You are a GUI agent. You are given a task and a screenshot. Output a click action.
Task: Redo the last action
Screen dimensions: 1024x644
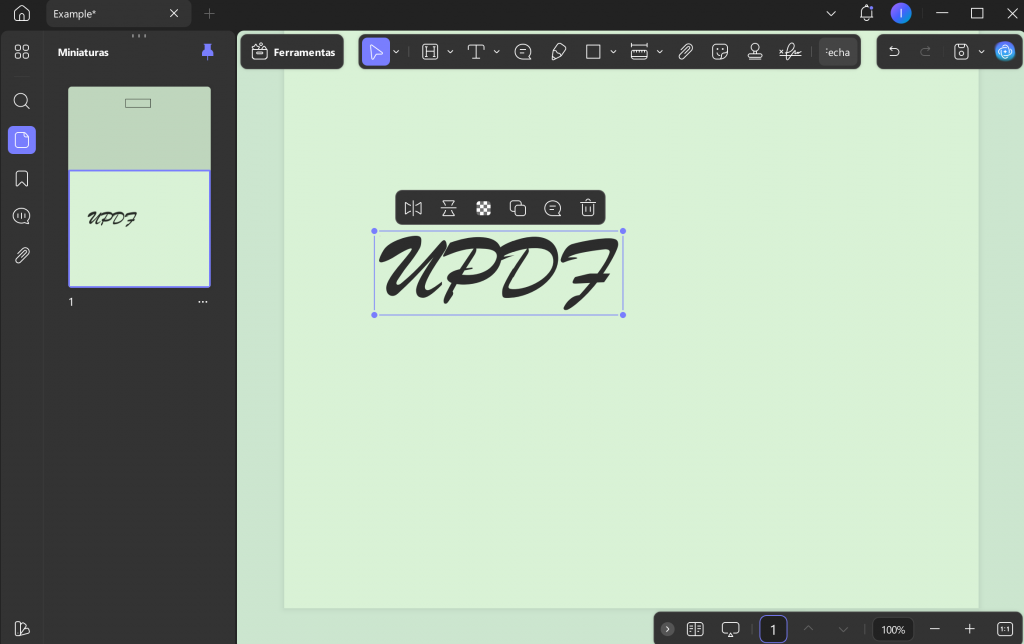tap(925, 52)
